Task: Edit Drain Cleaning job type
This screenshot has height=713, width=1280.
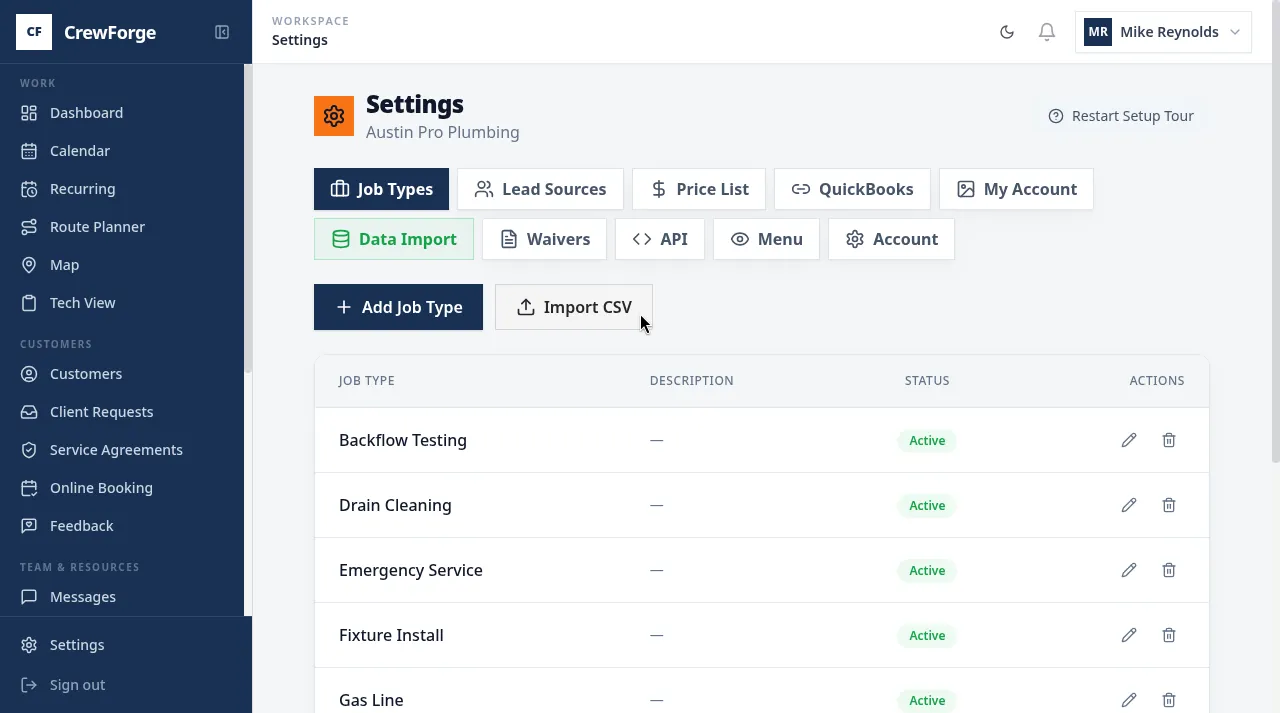Action: [x=1129, y=505]
